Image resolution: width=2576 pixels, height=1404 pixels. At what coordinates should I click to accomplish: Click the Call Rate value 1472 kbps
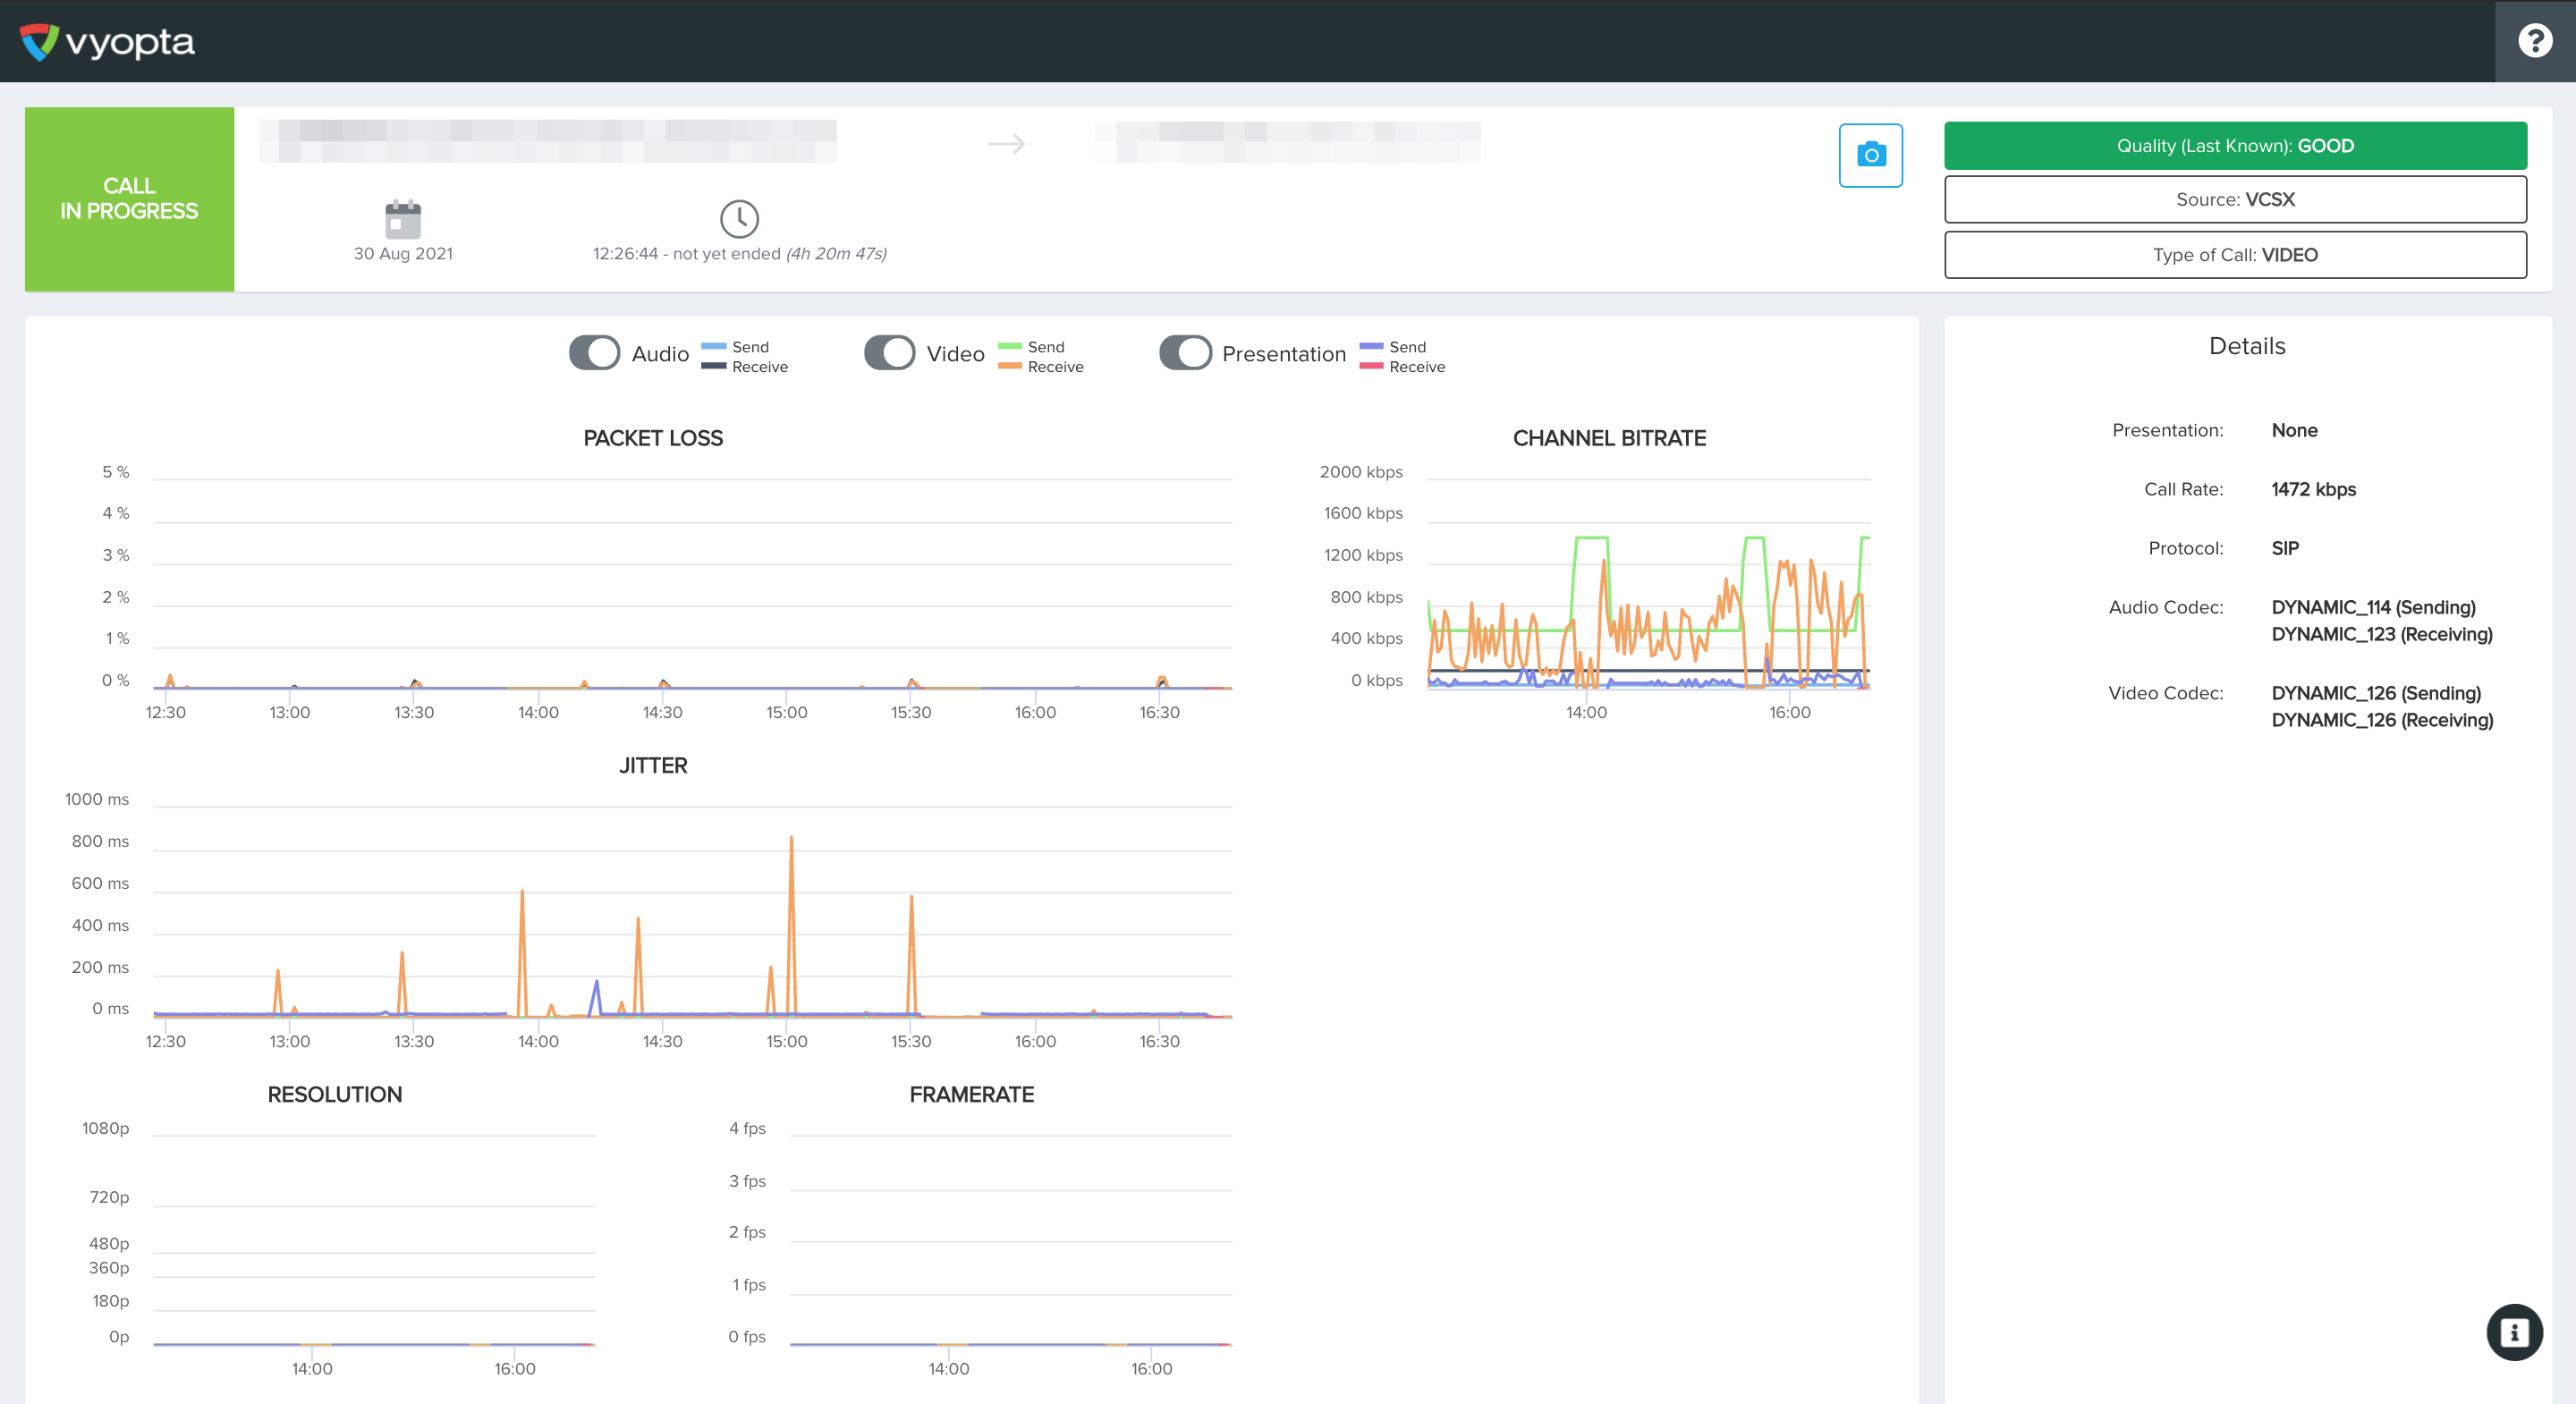click(x=2313, y=490)
